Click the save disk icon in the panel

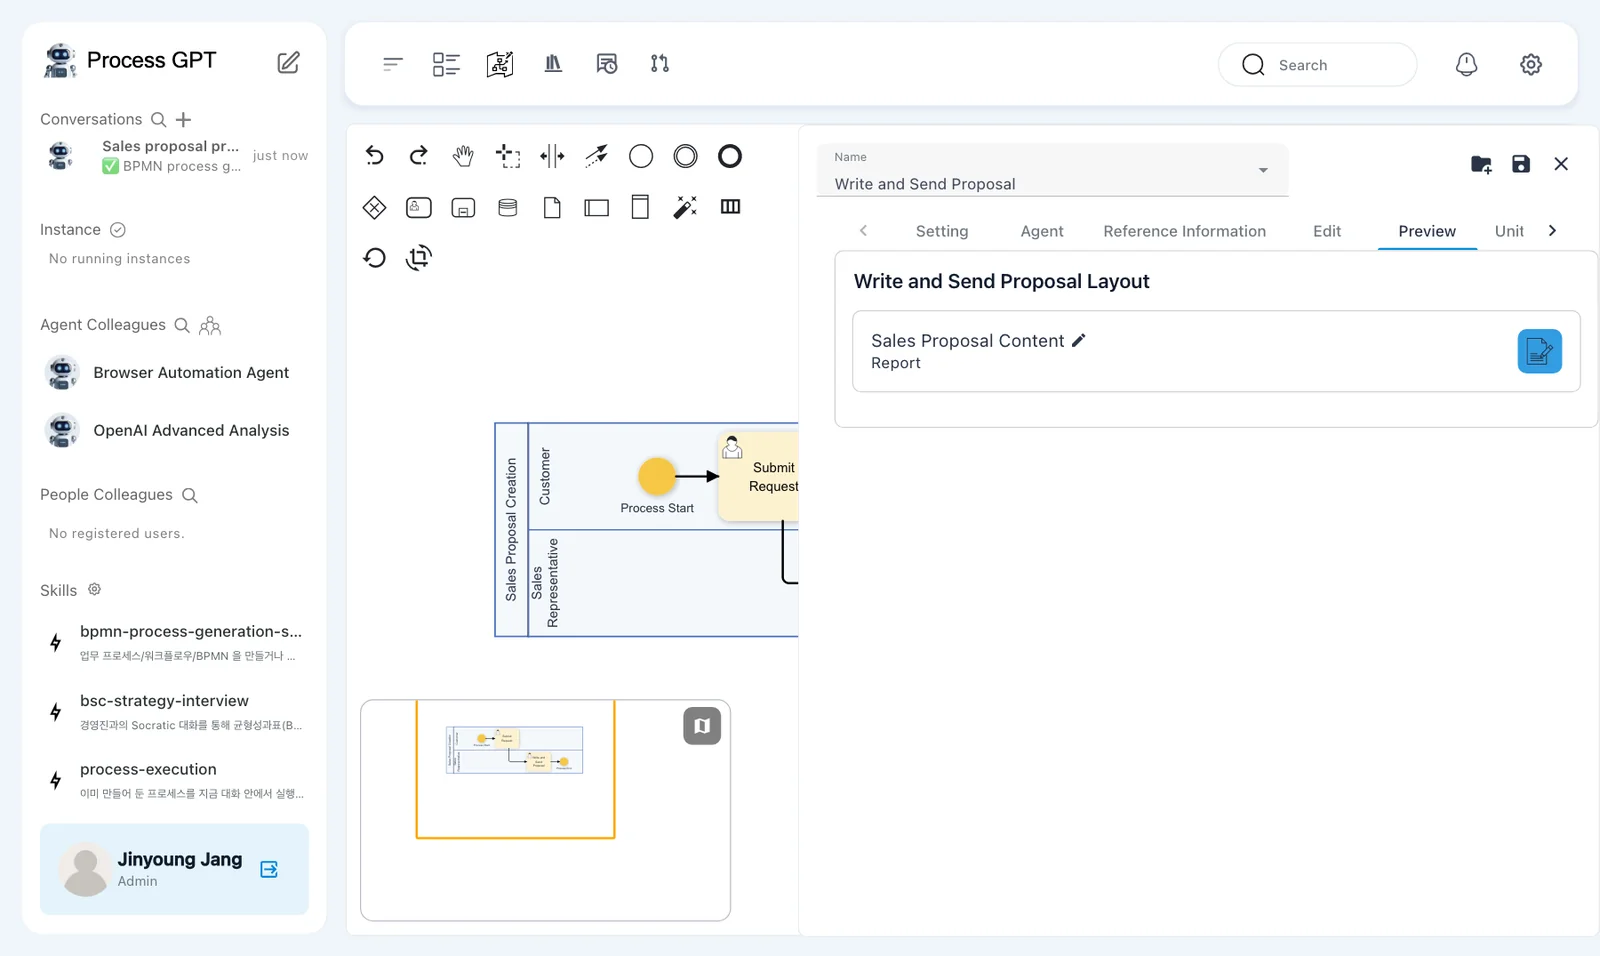click(1521, 164)
